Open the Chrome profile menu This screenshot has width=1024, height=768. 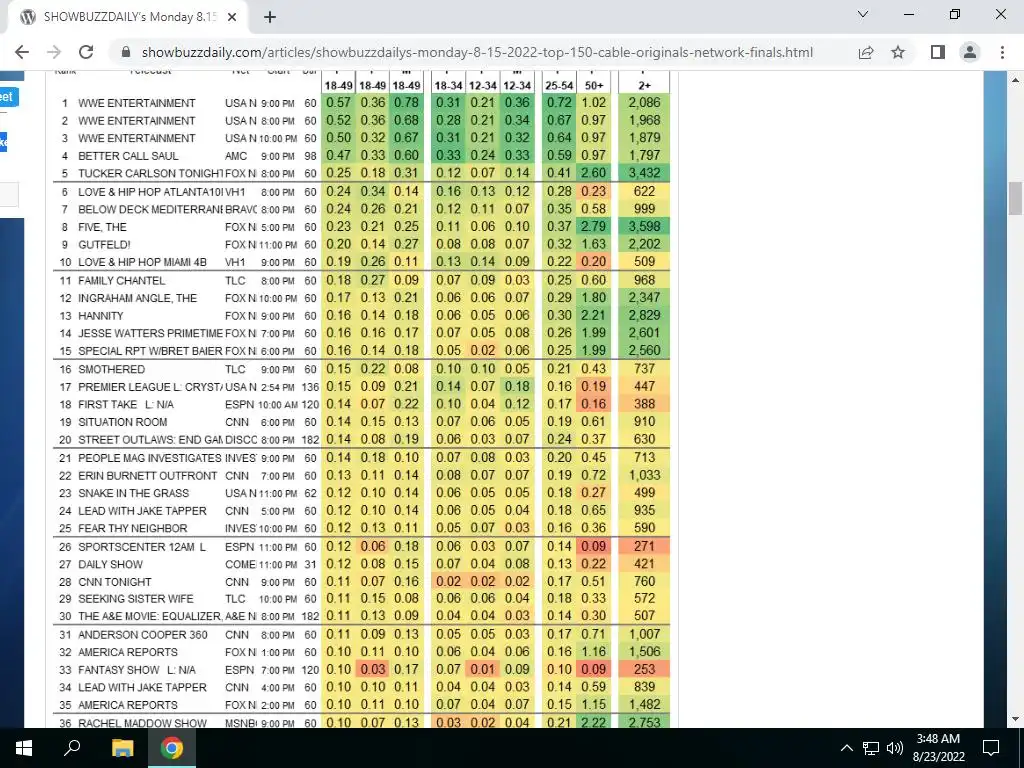click(970, 52)
